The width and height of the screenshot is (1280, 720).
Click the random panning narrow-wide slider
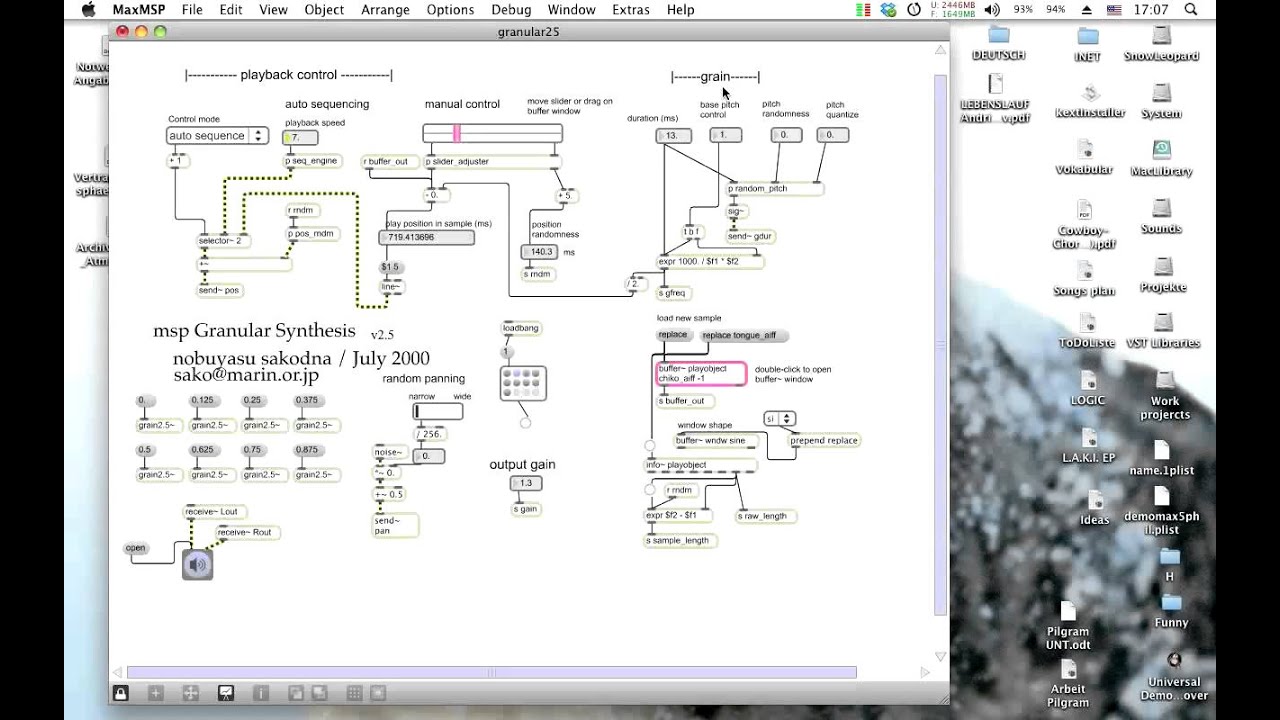(x=438, y=411)
